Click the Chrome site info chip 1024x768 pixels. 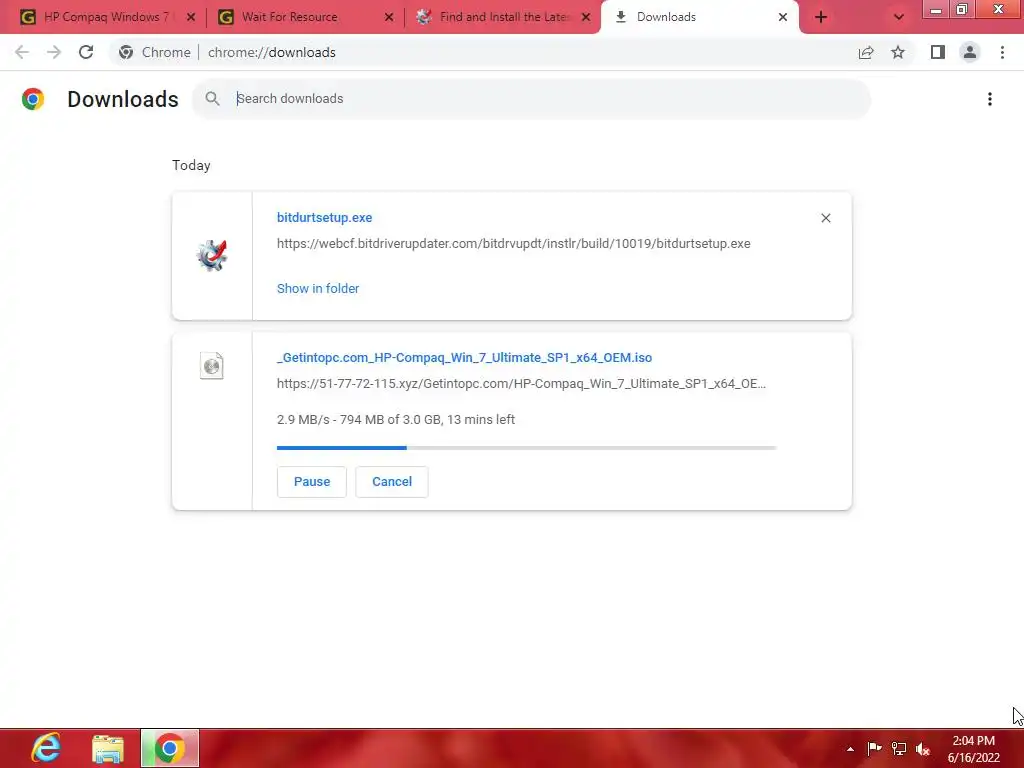coord(155,52)
